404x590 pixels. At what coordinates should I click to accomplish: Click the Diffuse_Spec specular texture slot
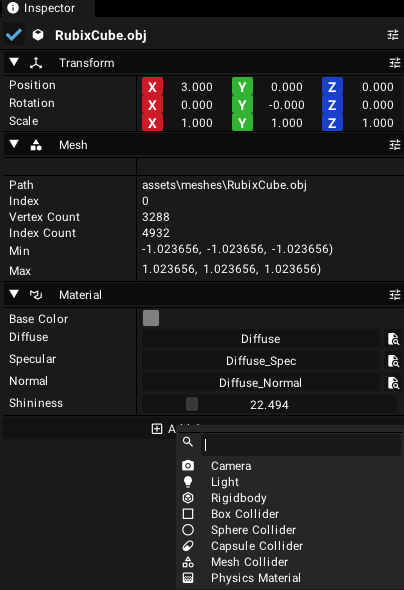(x=261, y=360)
